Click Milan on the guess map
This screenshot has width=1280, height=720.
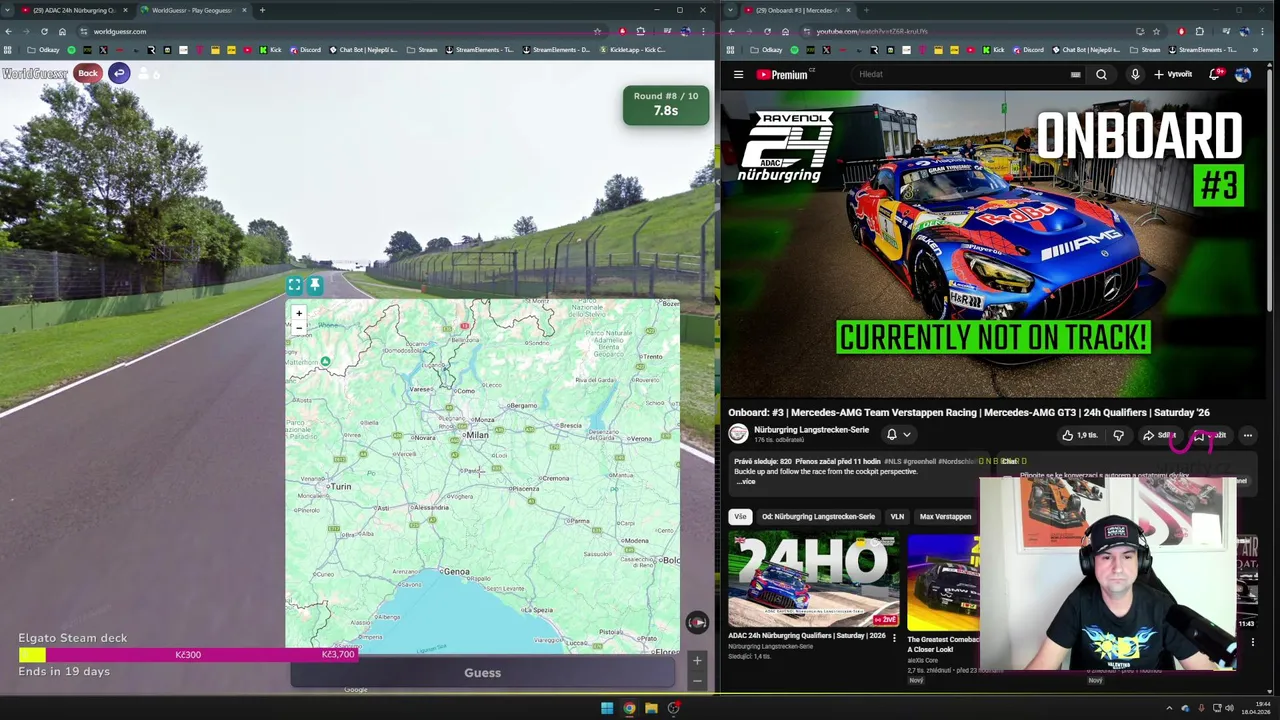477,434
